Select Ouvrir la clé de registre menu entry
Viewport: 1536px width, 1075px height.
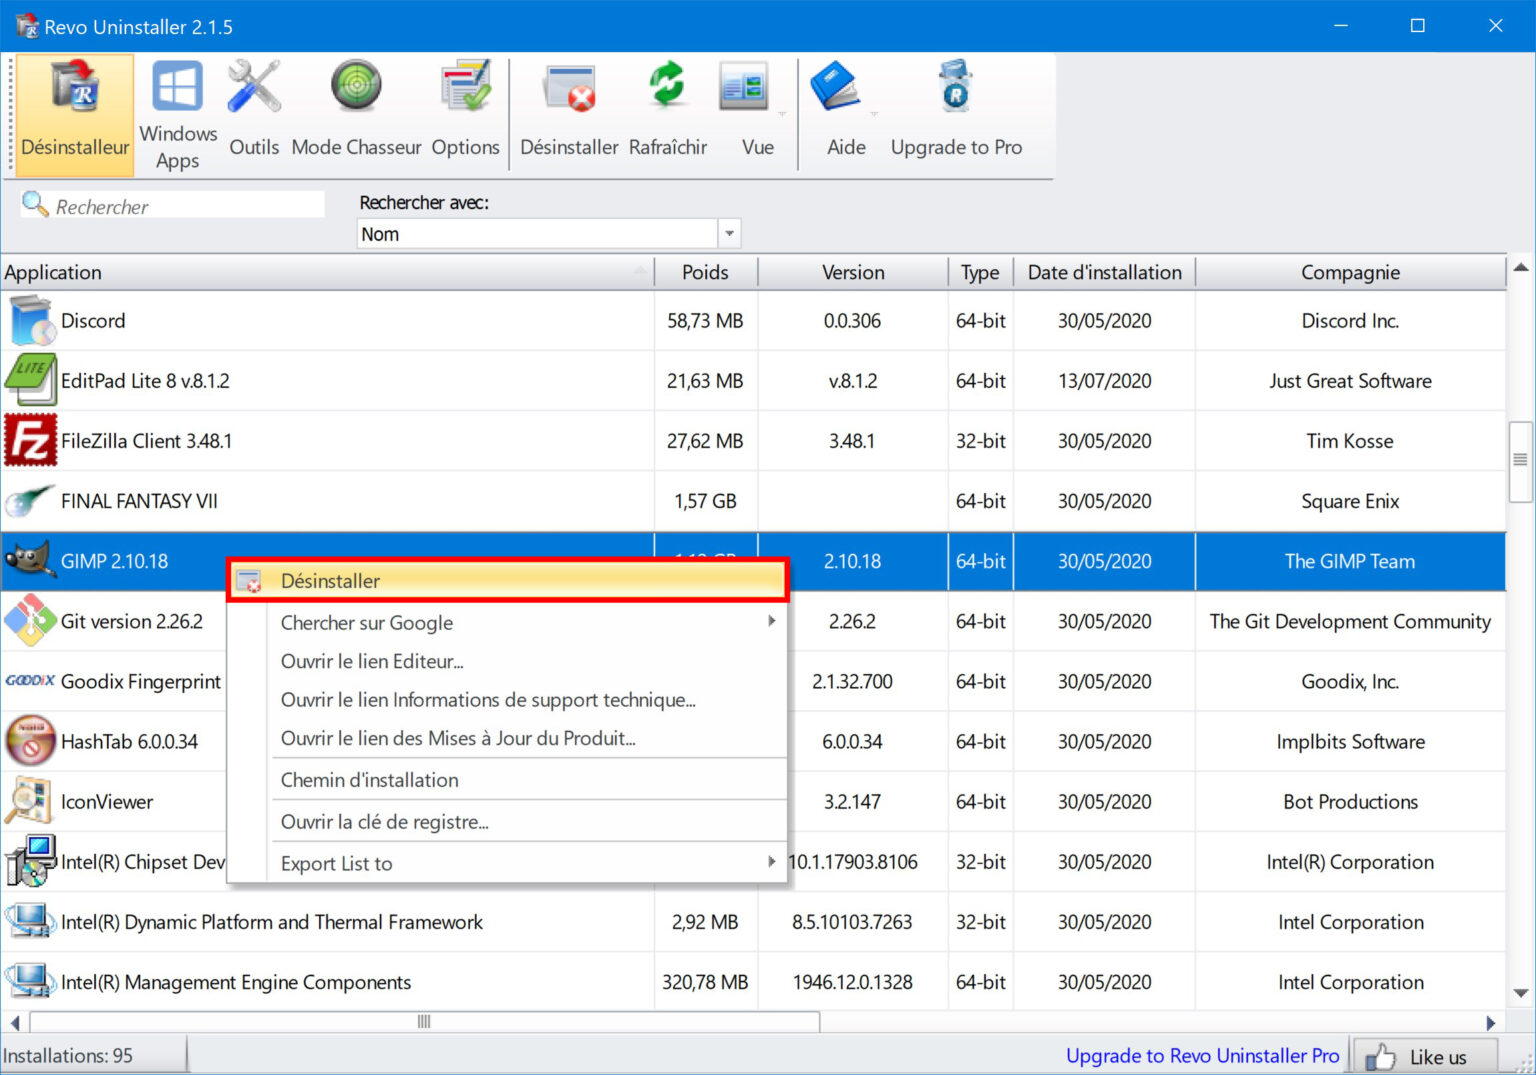click(384, 821)
